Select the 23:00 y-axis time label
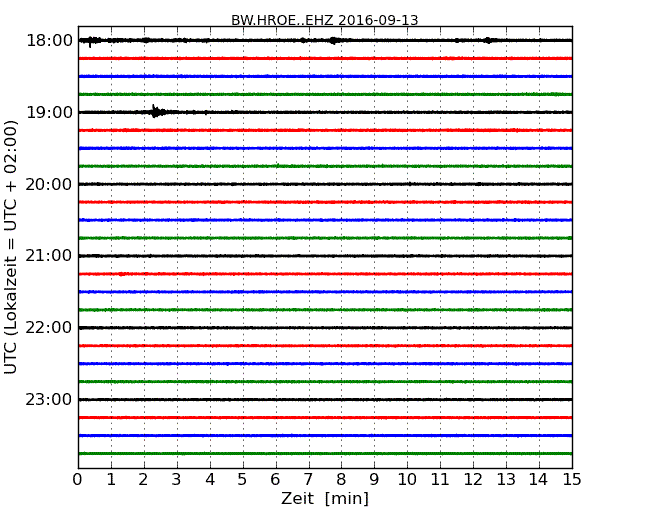Image resolution: width=650 pixels, height=520 pixels. [x=49, y=399]
